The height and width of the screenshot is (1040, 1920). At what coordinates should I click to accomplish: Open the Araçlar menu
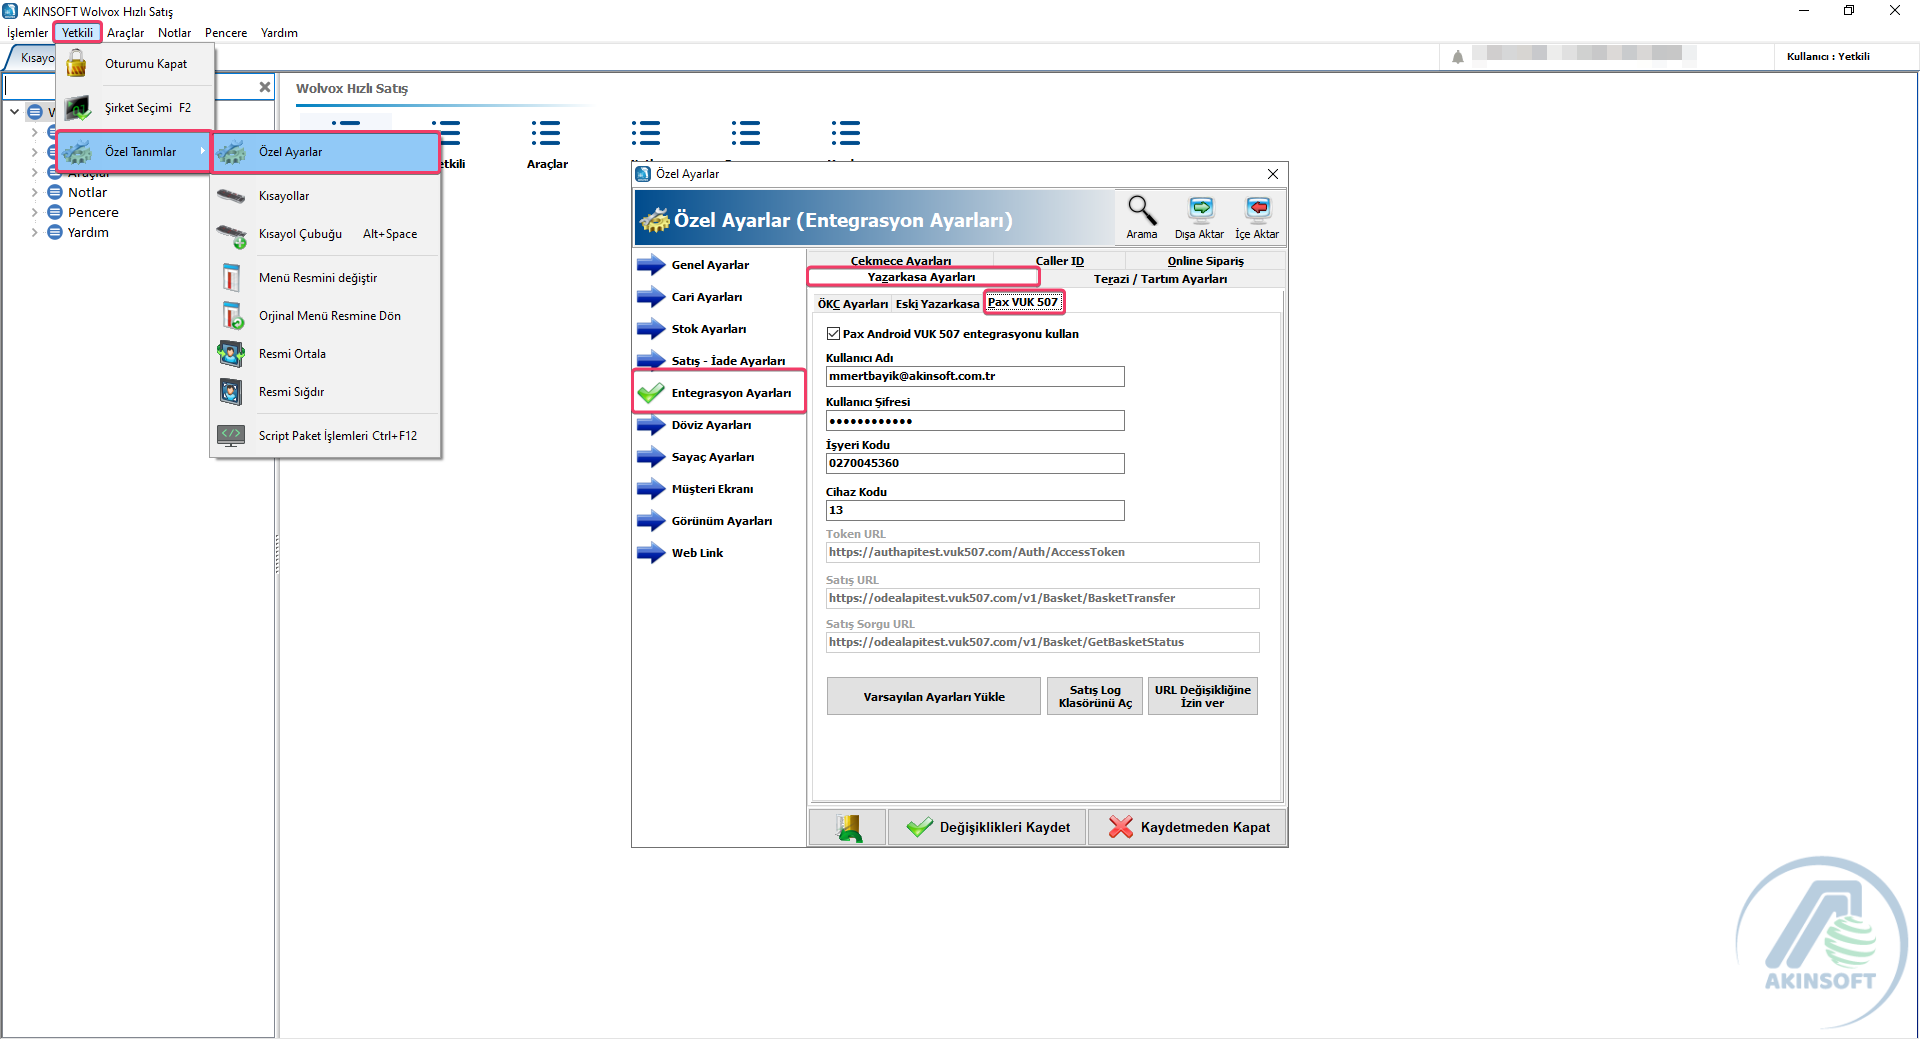click(125, 33)
